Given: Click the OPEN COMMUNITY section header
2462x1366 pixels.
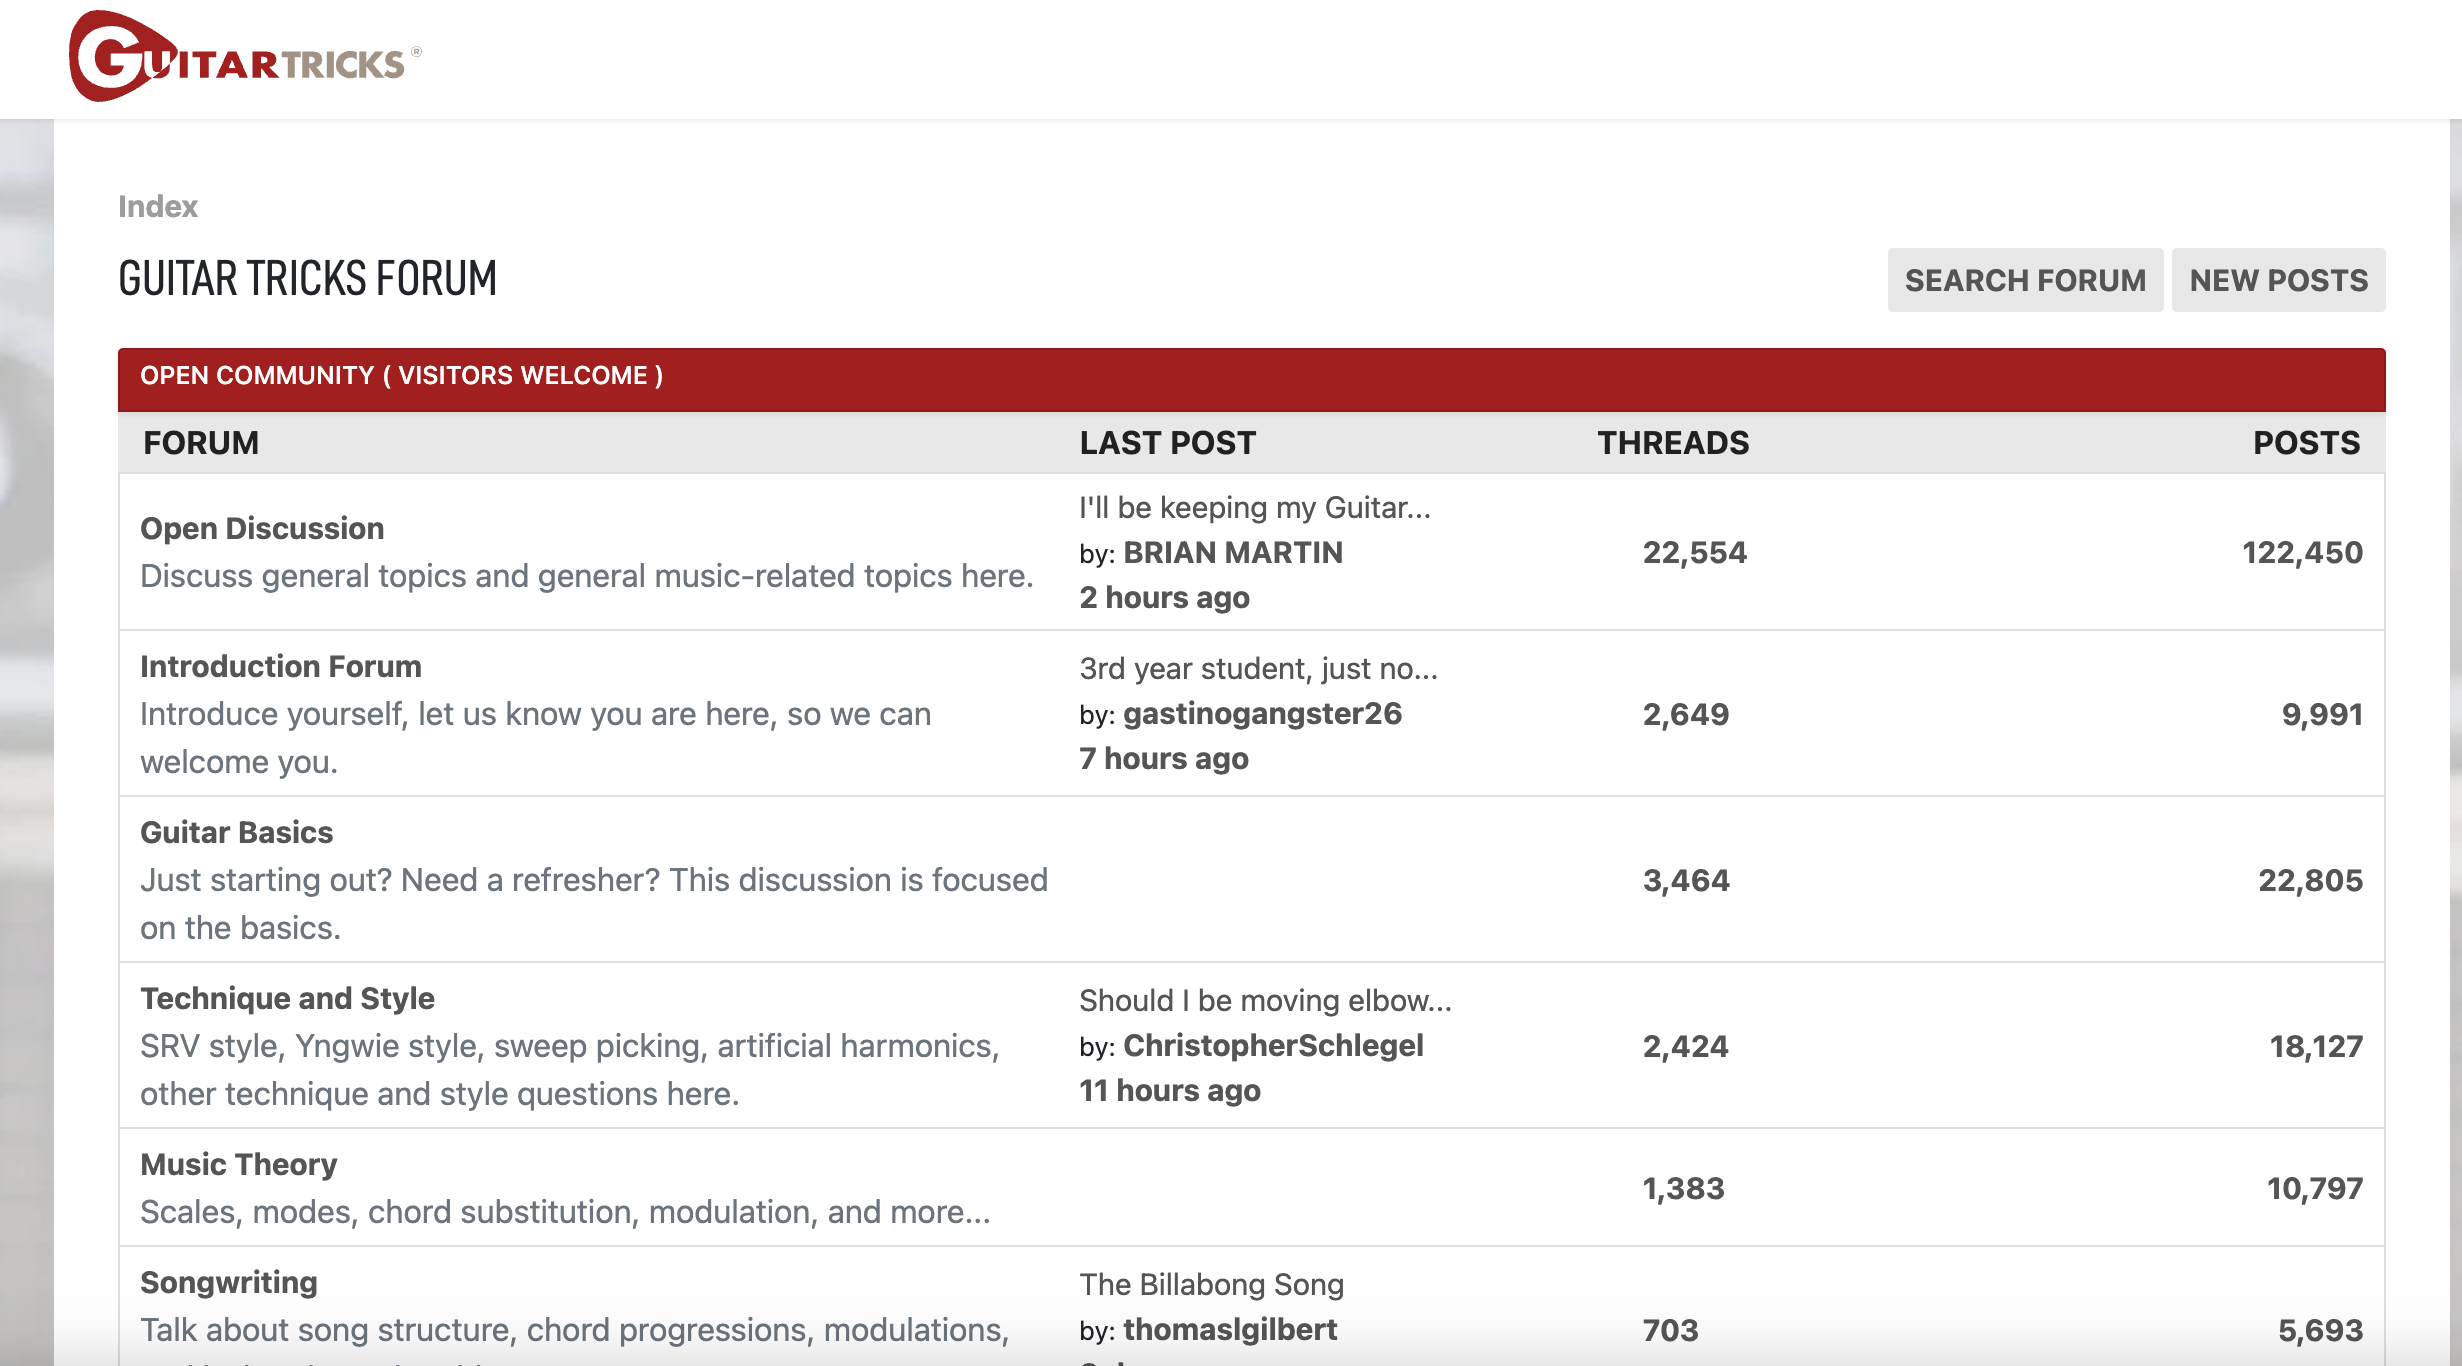Looking at the screenshot, I should tap(1251, 379).
